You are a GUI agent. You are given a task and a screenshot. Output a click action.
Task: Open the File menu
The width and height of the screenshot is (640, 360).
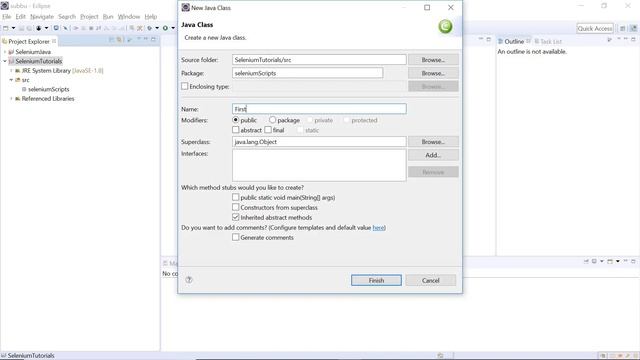pos(7,17)
